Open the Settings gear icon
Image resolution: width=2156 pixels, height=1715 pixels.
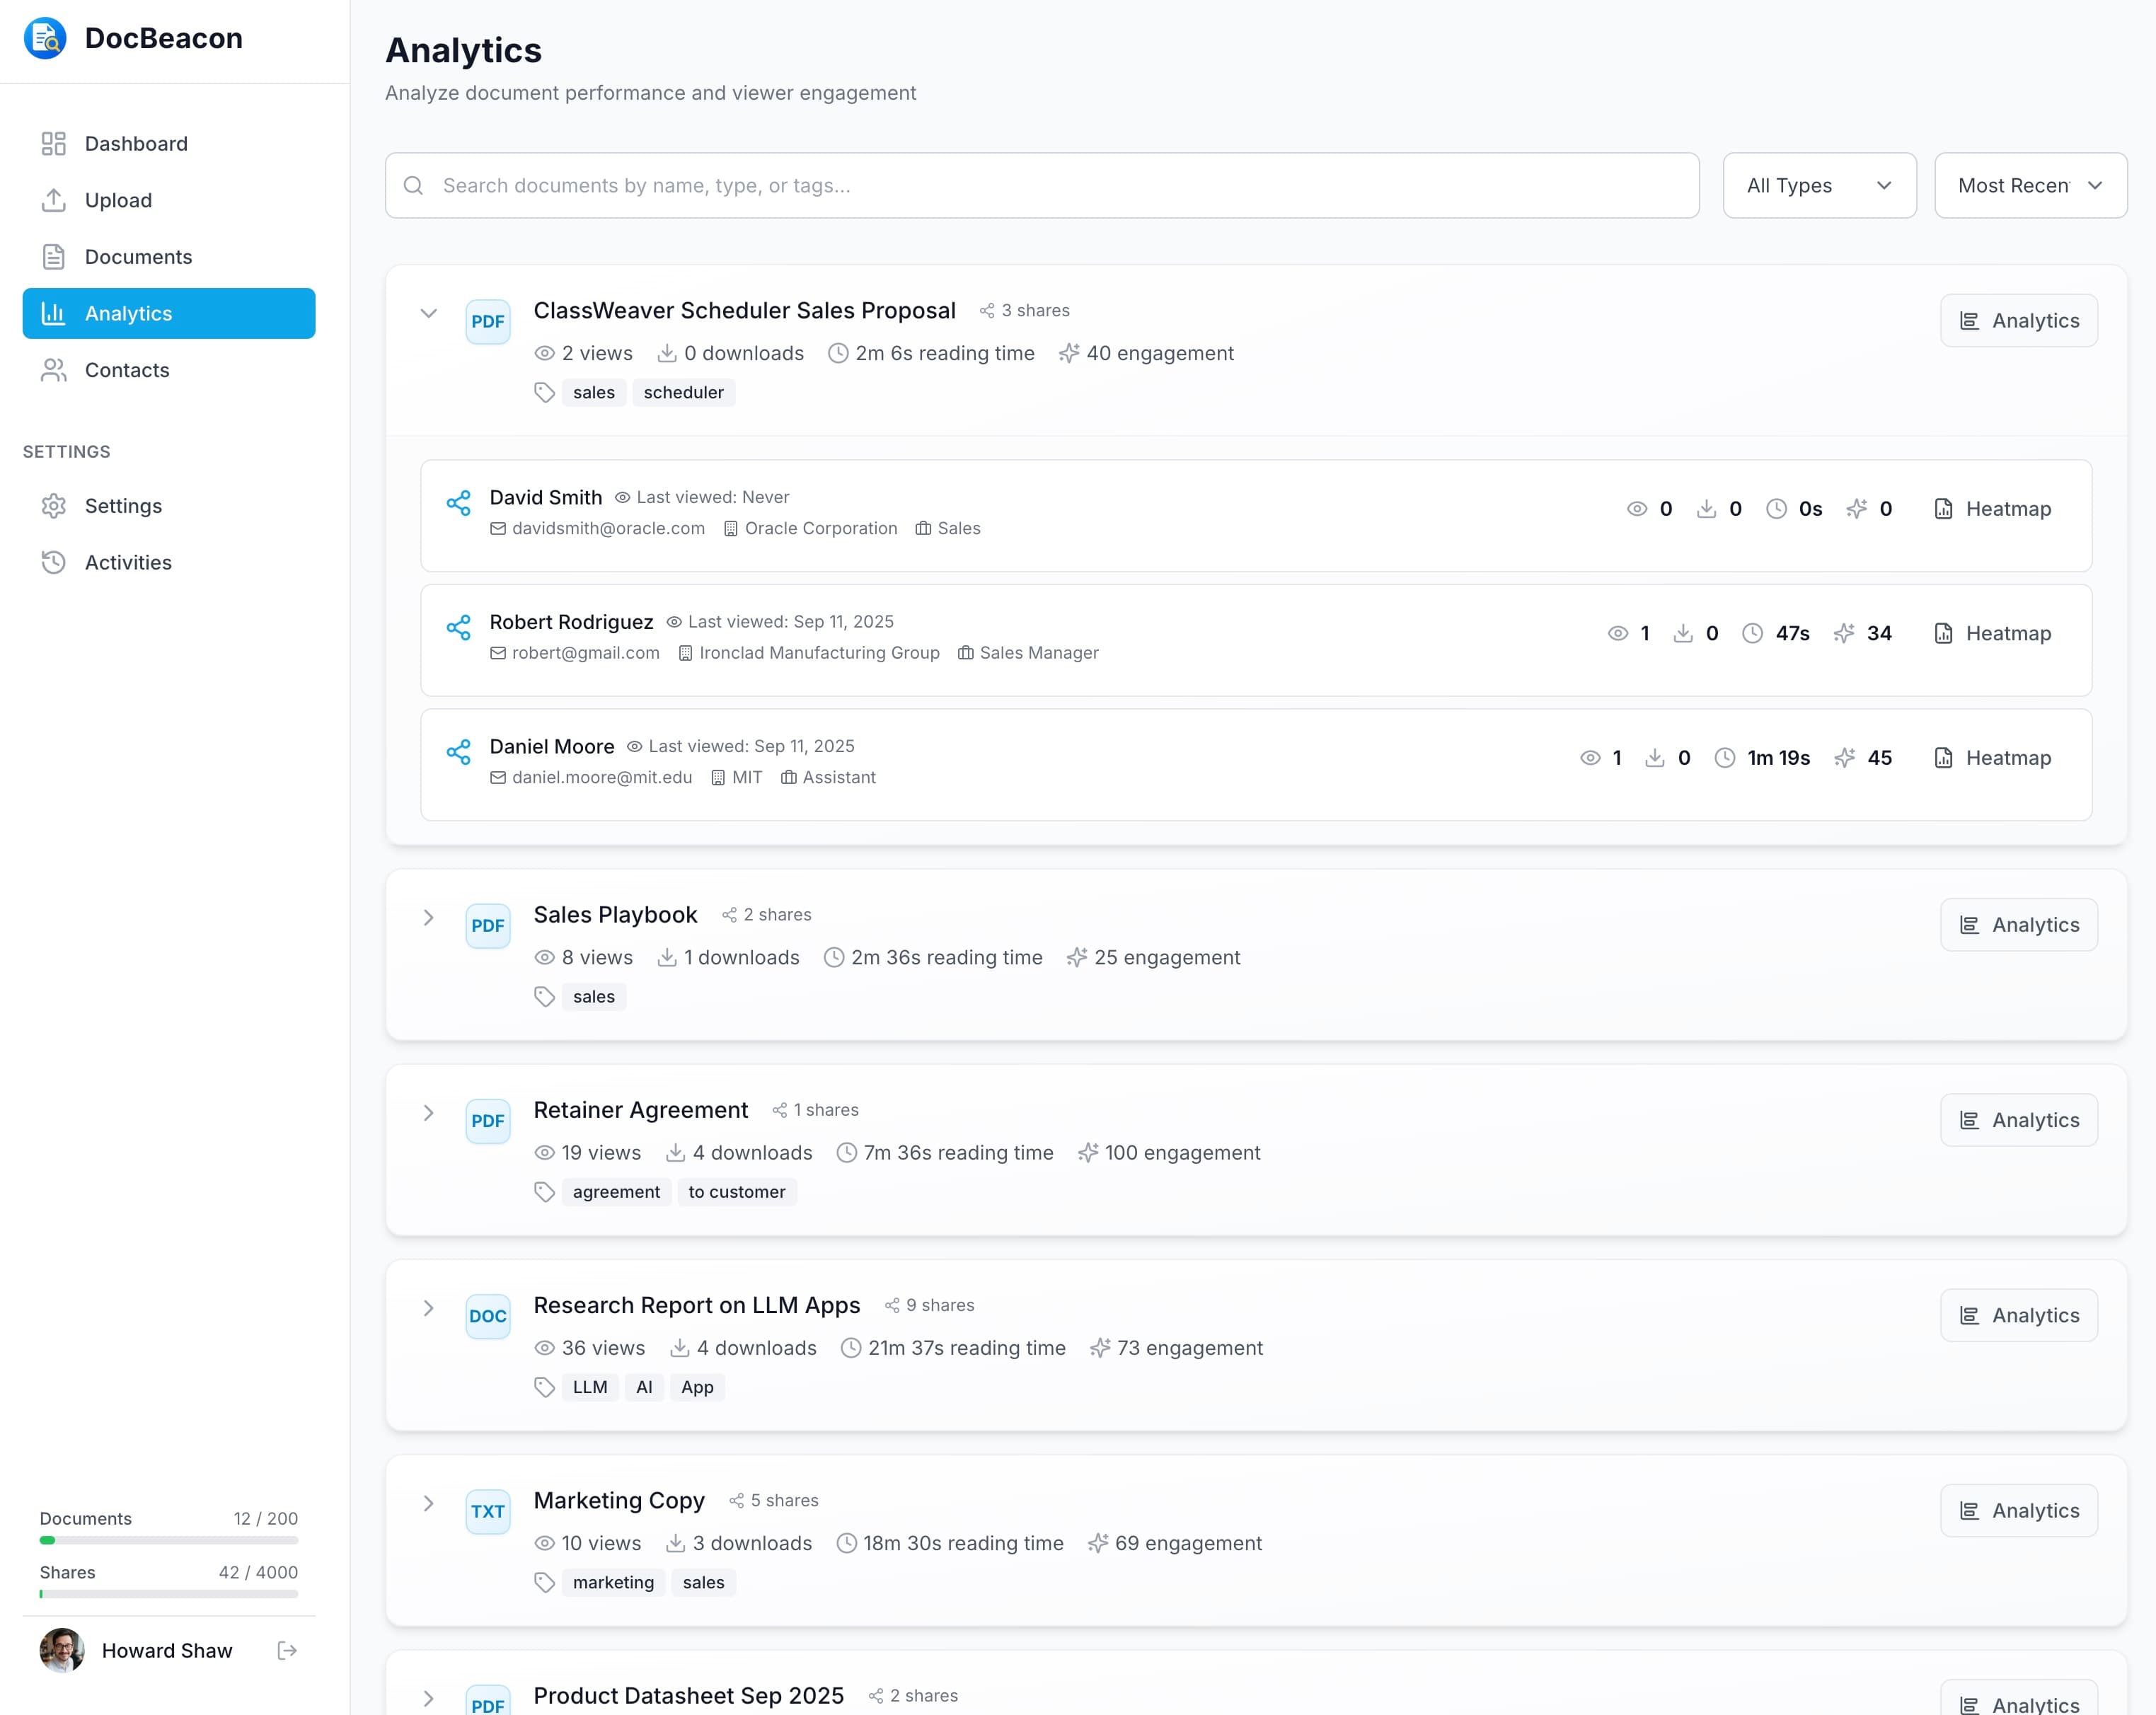click(x=54, y=505)
